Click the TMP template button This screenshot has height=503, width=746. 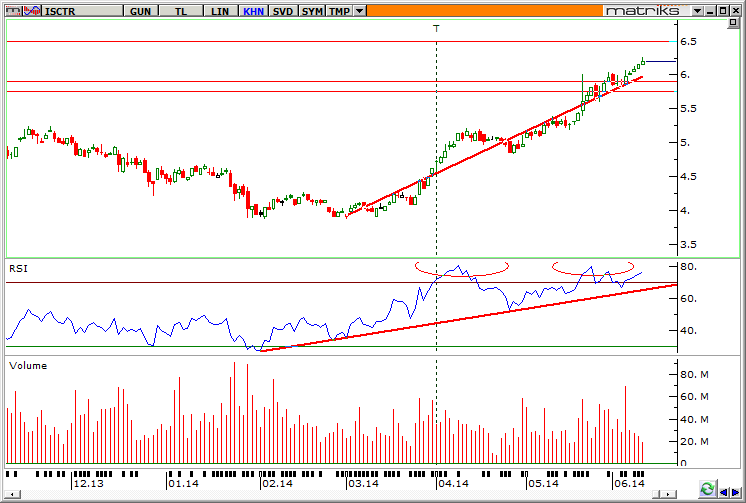(340, 10)
